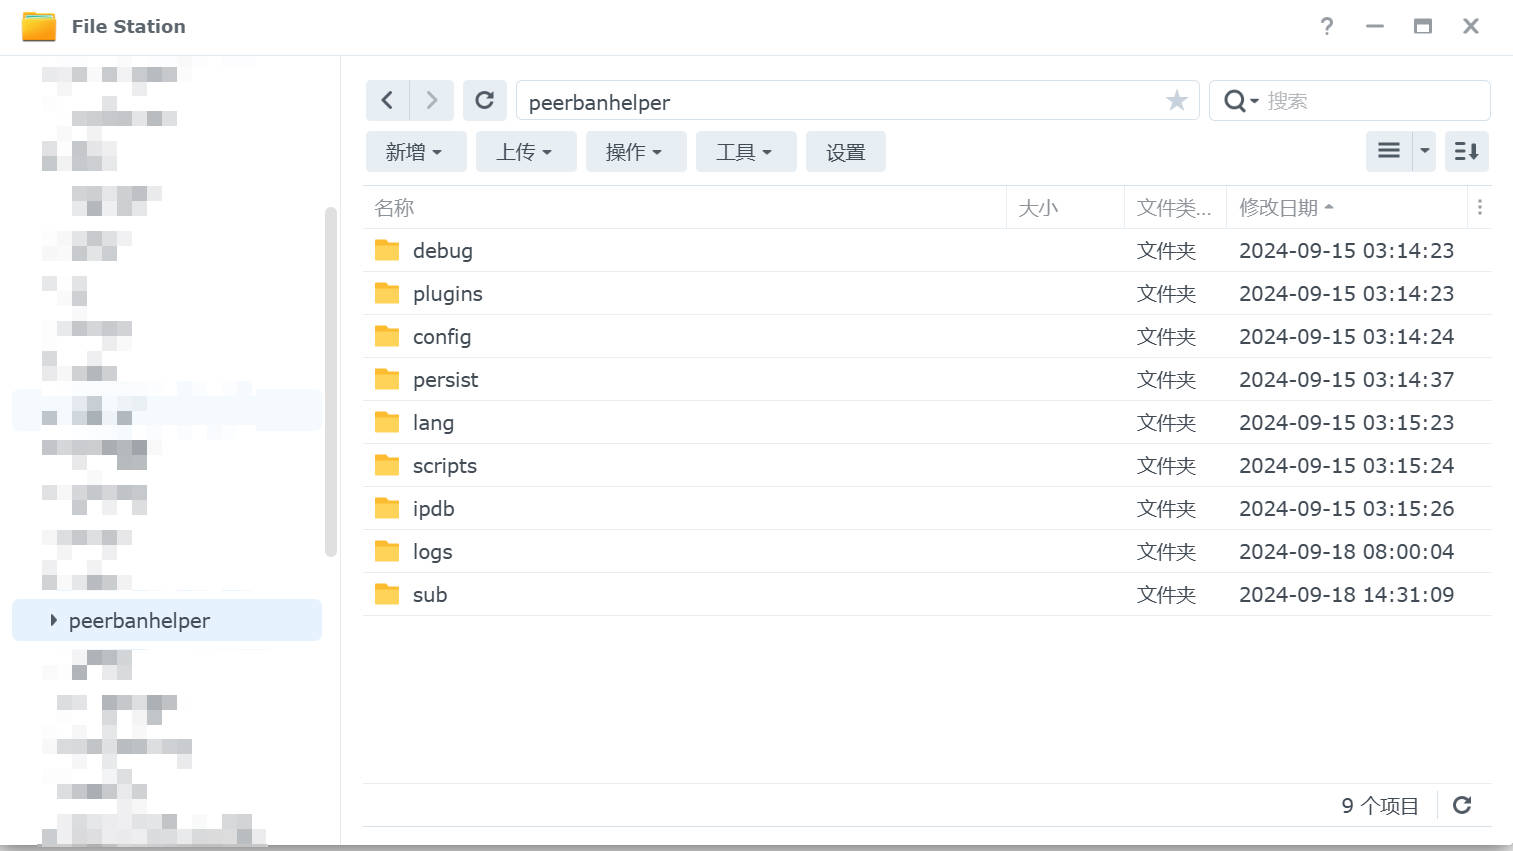Click the back navigation arrow
This screenshot has height=851, width=1513.
click(388, 100)
